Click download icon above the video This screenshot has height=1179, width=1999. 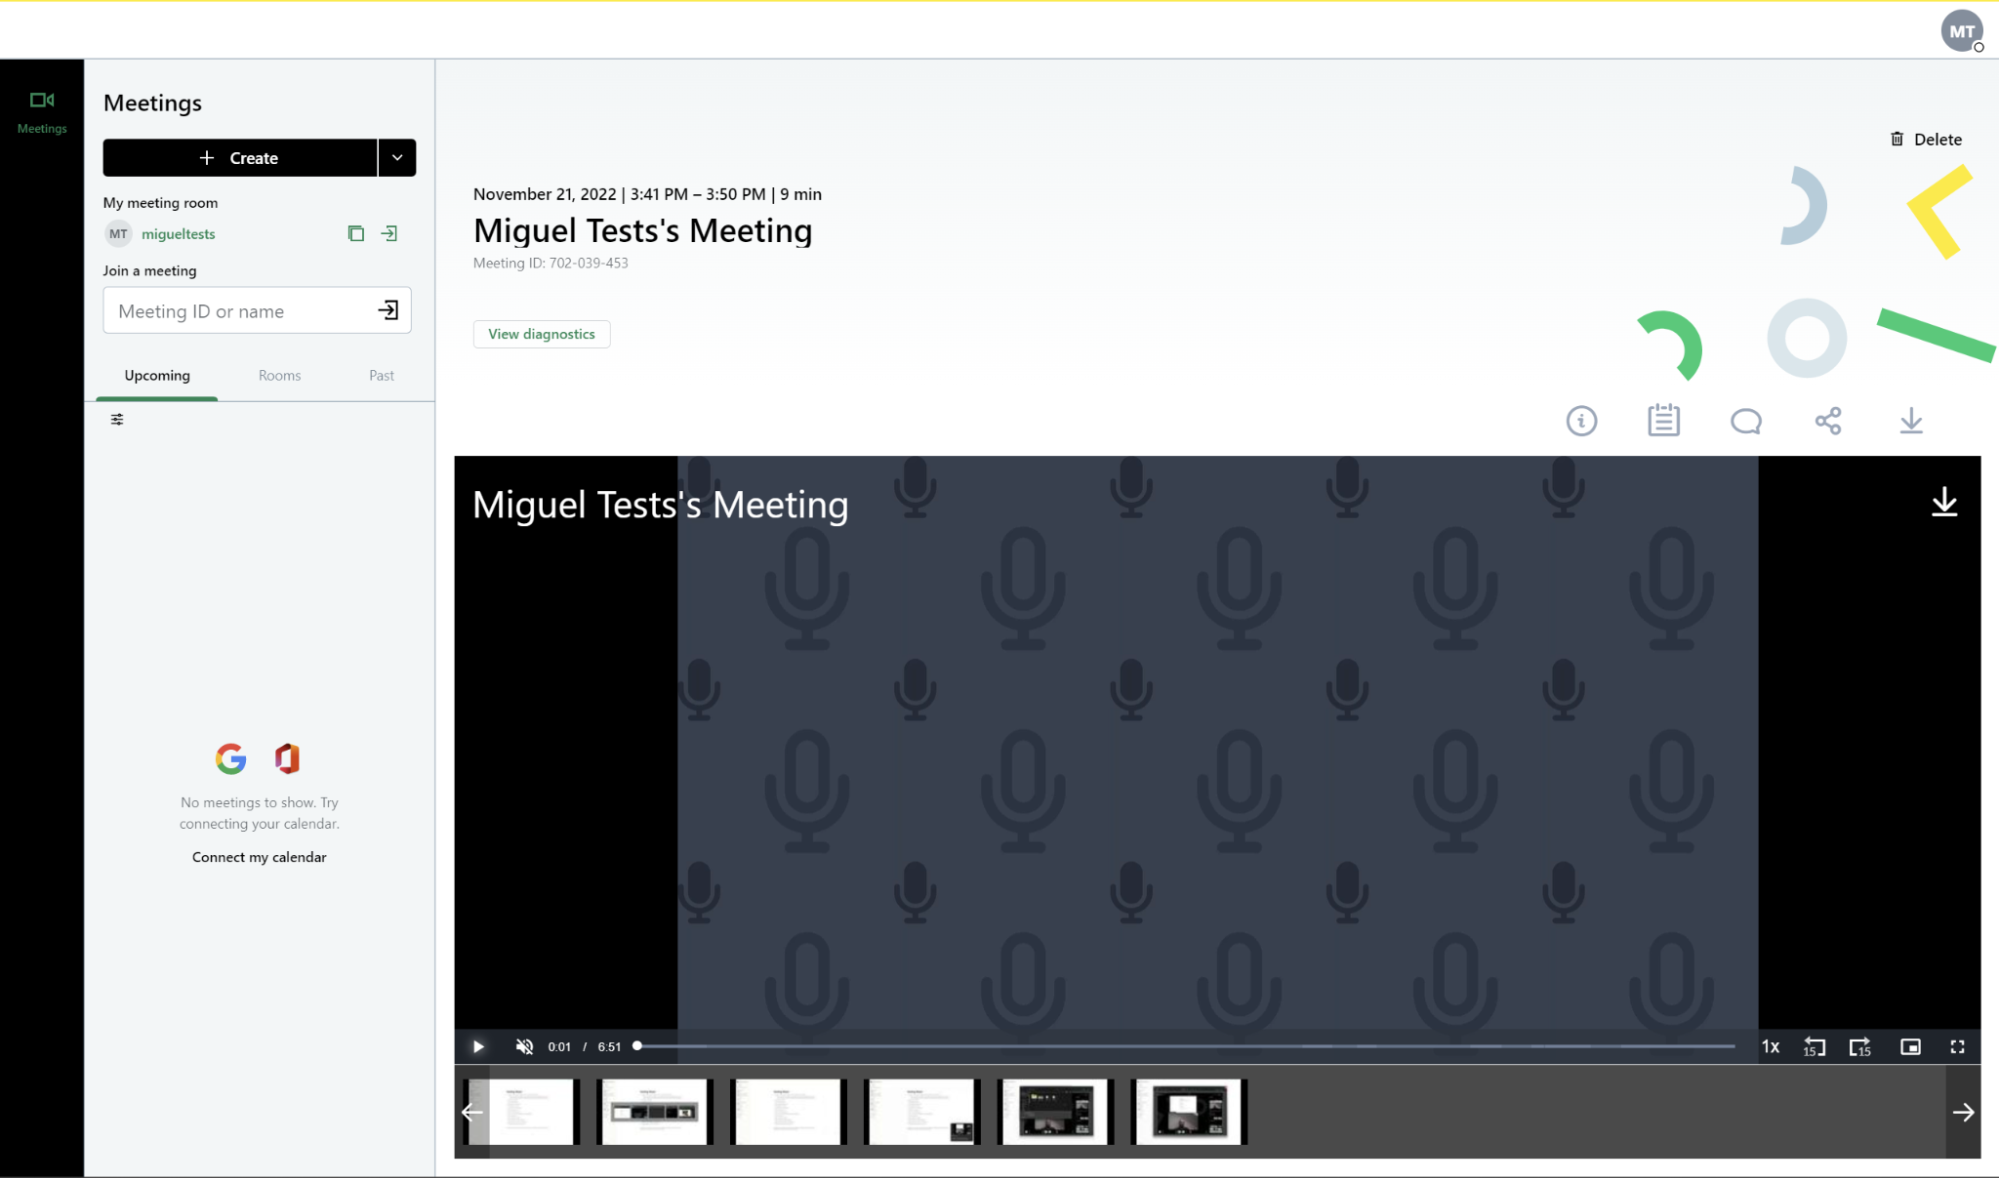click(1910, 421)
